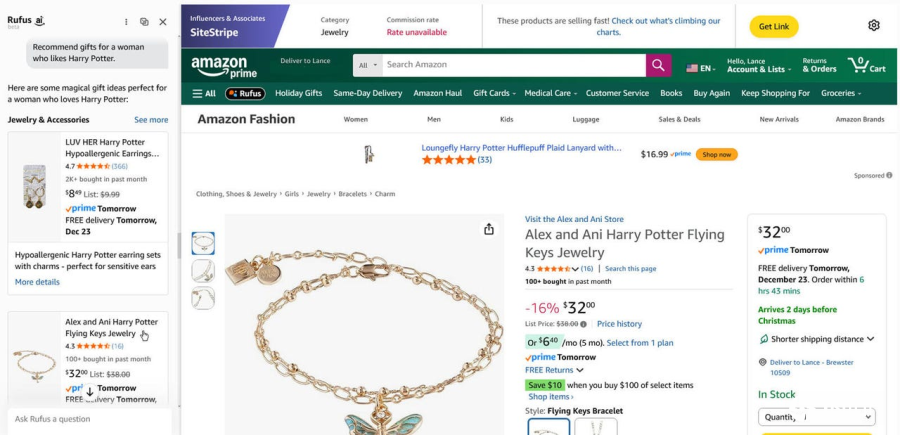Click the Amazon Prime logo

click(219, 67)
